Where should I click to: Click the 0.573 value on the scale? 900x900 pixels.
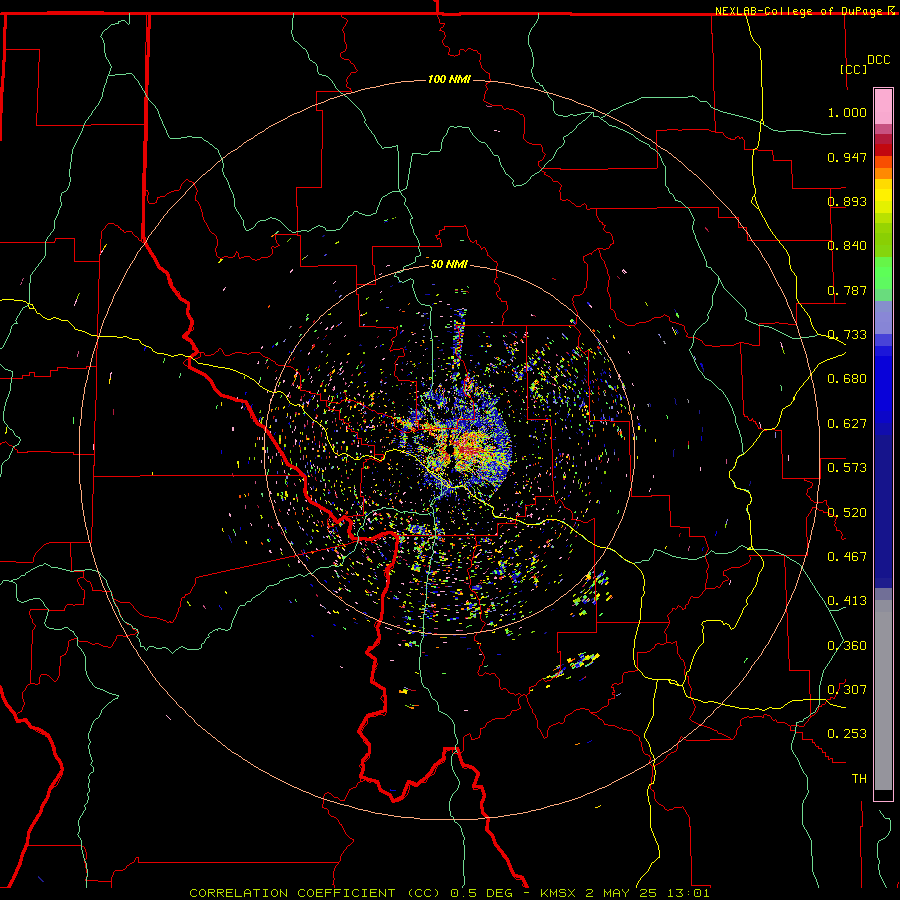click(x=847, y=468)
